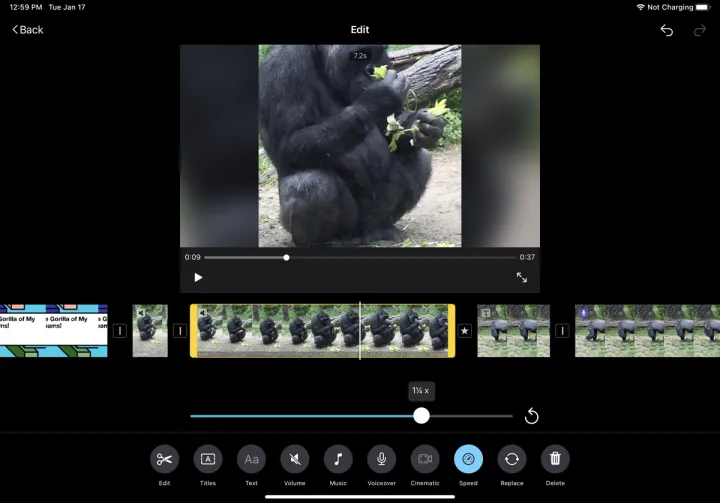
Task: Expand the preview to fullscreen
Action: (522, 277)
